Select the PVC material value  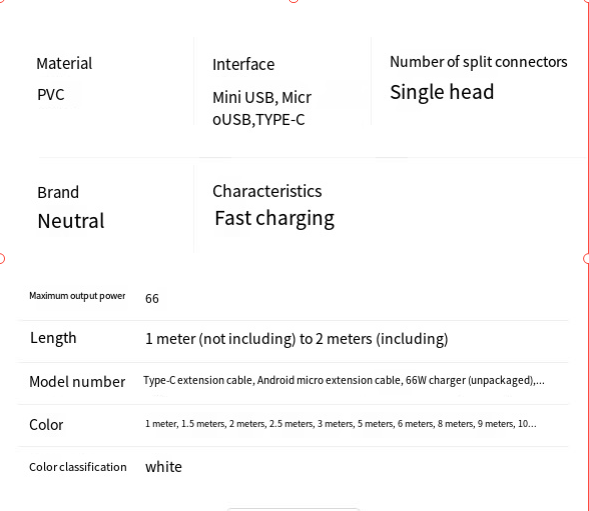51,94
